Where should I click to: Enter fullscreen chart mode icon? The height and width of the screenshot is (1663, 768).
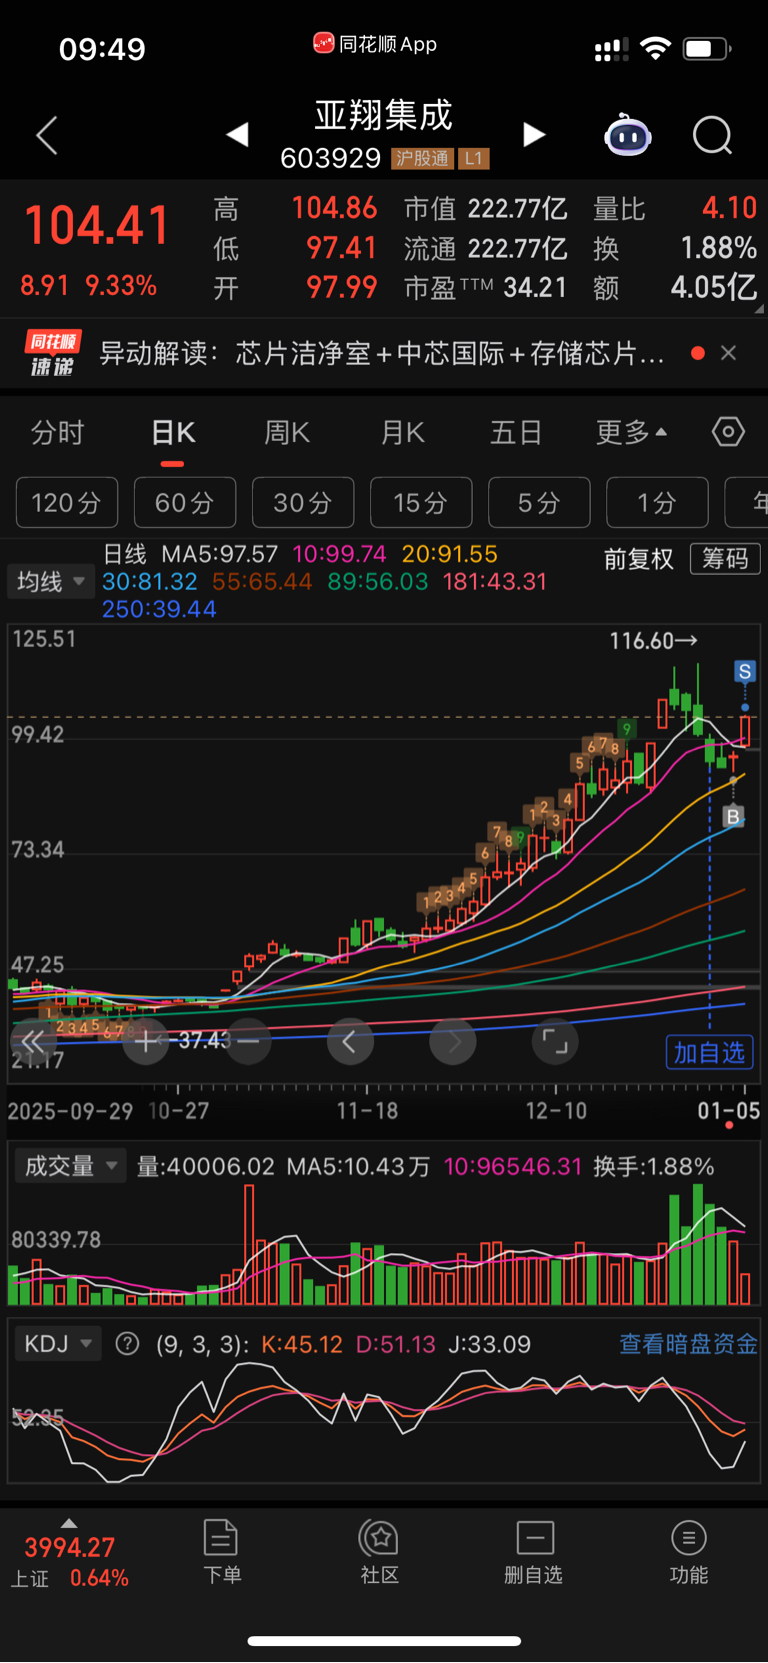point(555,1042)
